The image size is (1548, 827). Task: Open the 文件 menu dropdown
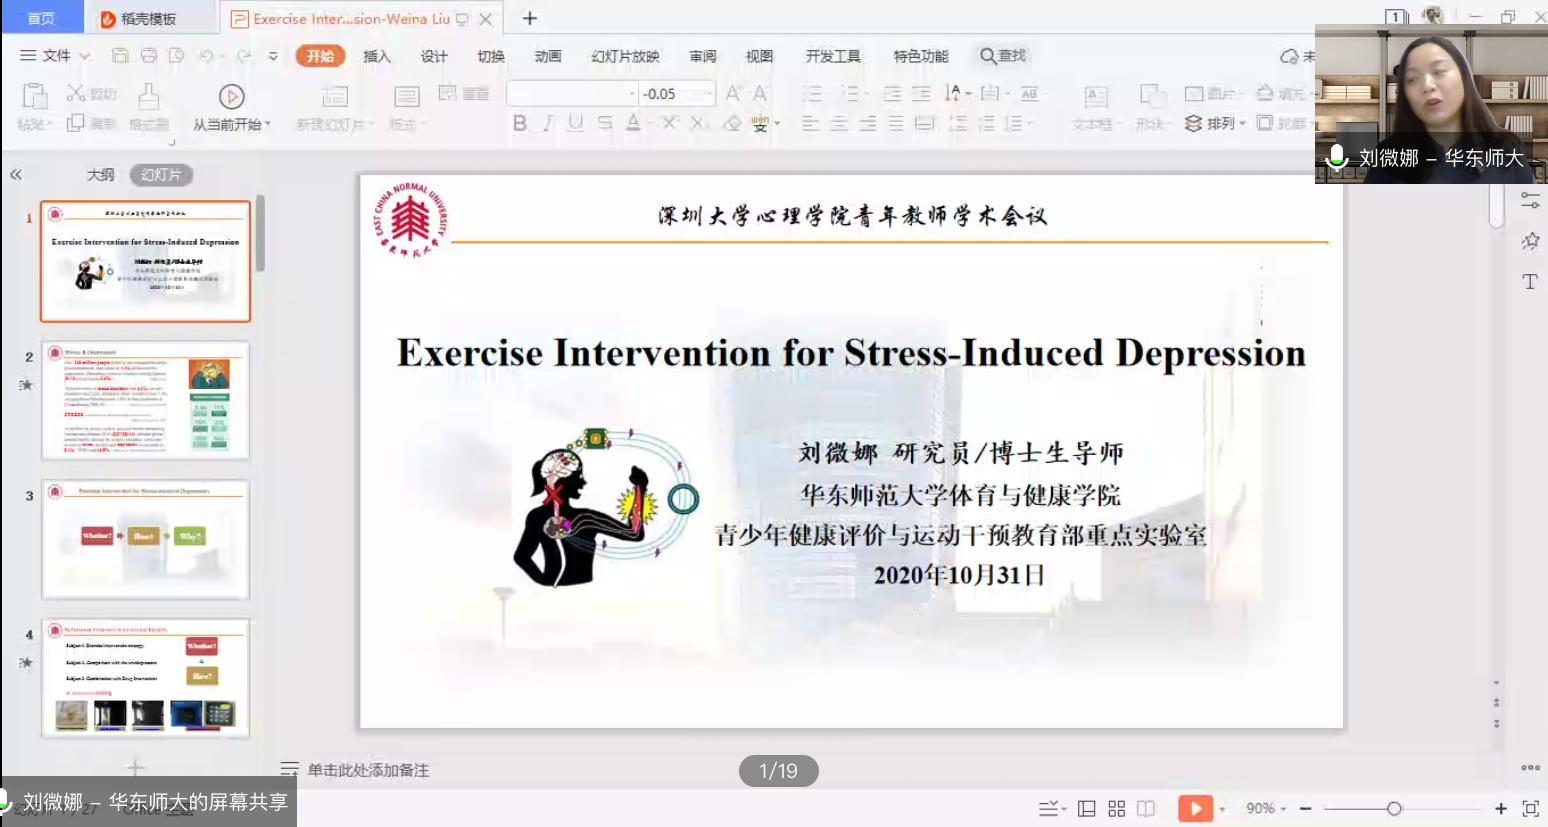55,56
